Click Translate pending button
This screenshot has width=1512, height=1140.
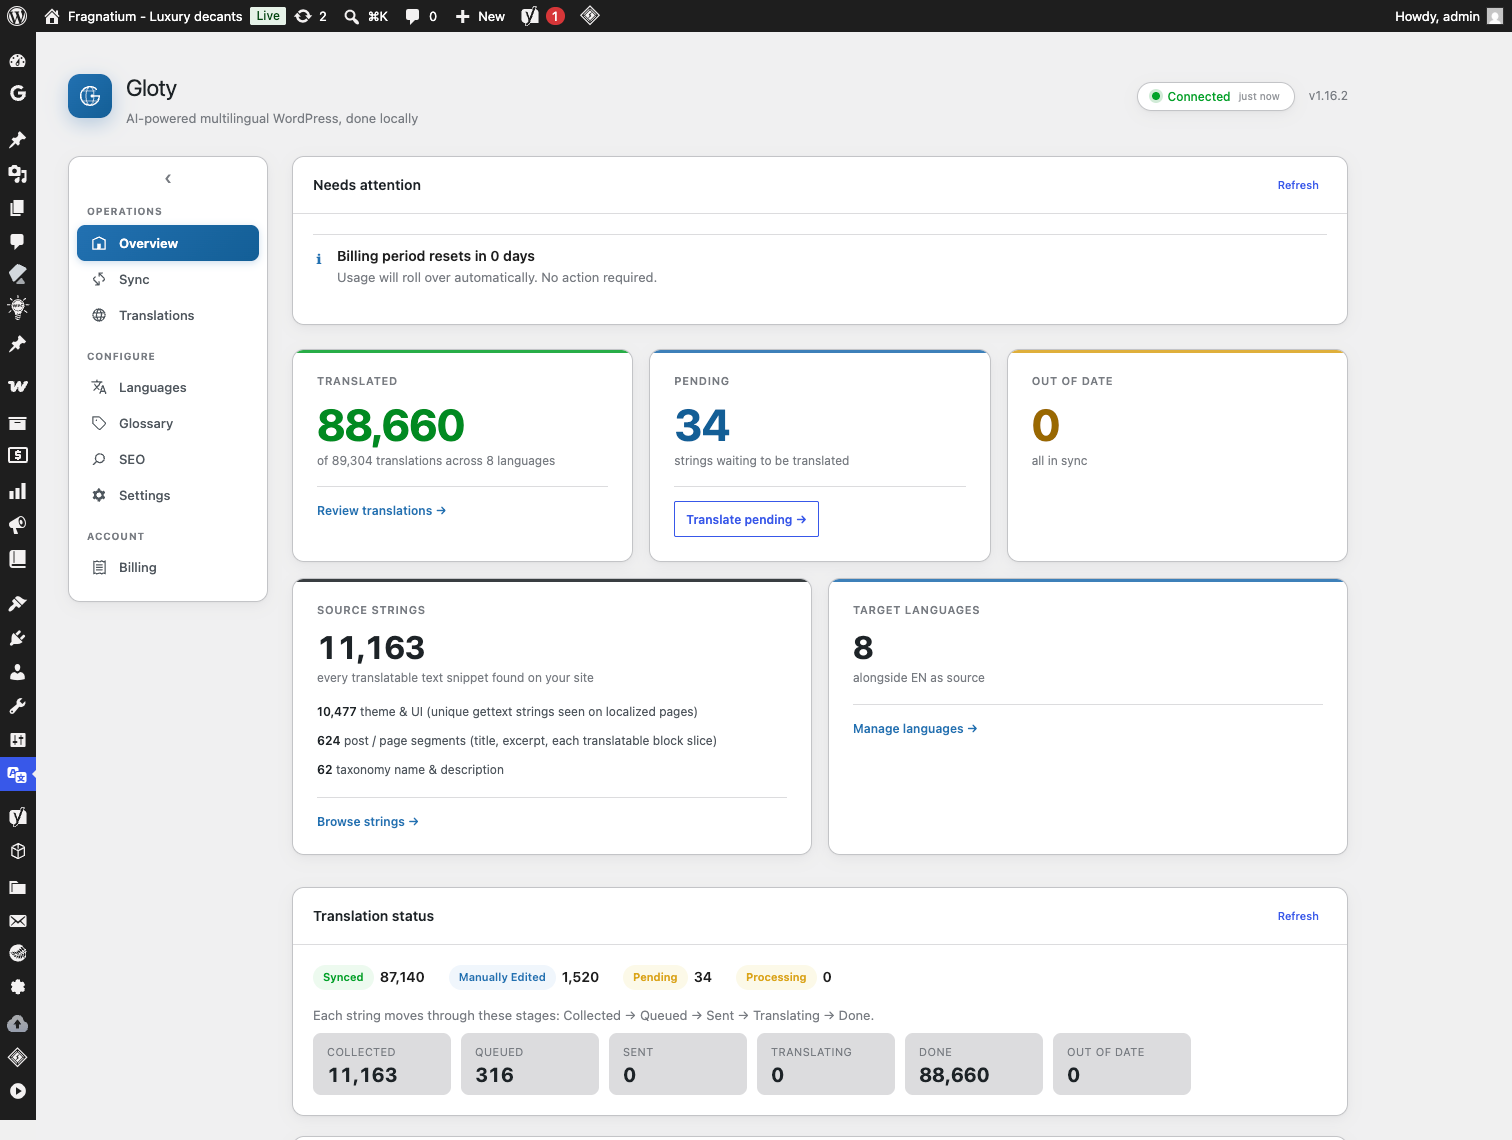coord(746,519)
